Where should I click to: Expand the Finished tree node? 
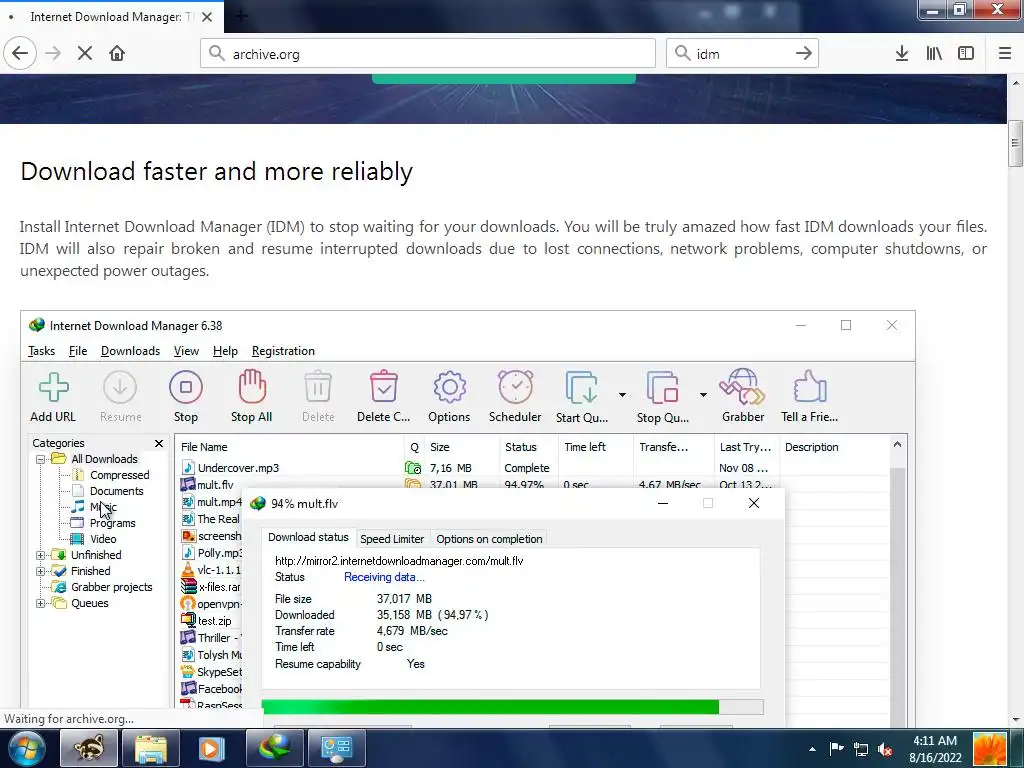(x=40, y=571)
